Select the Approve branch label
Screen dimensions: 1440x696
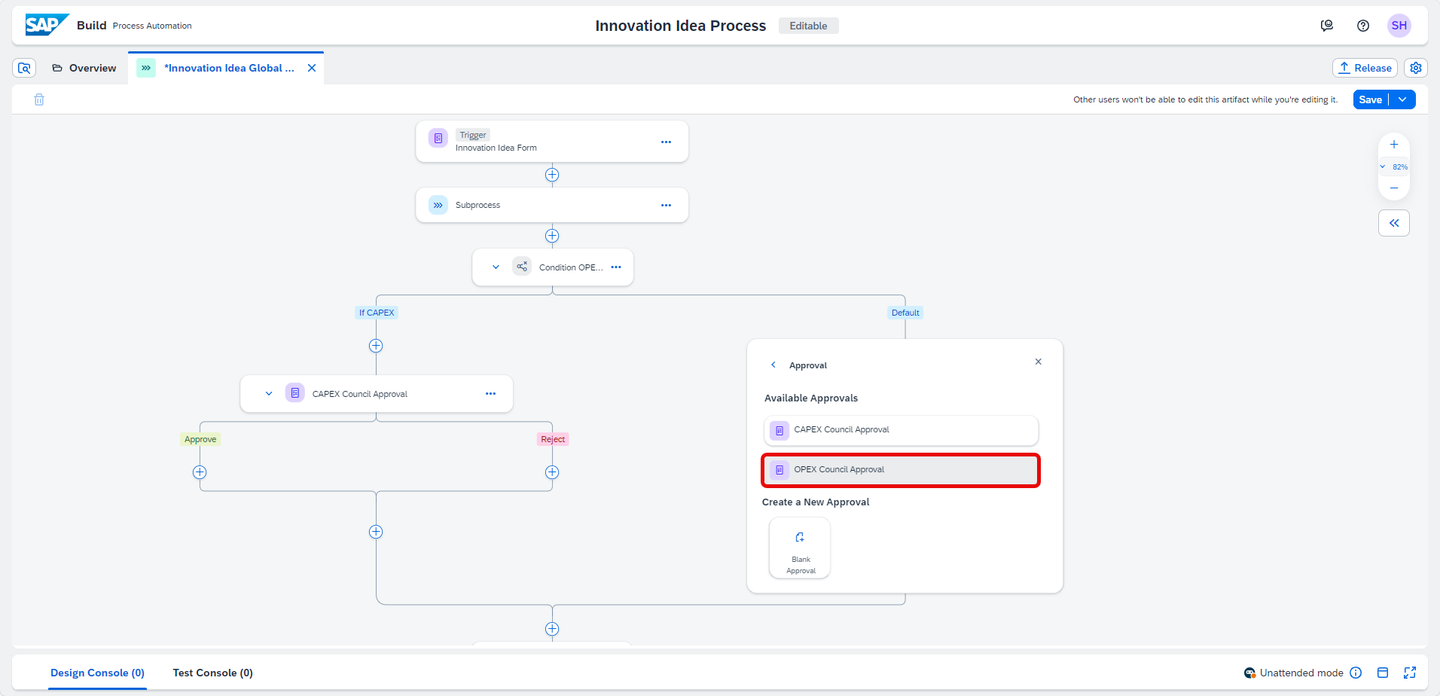coord(200,439)
